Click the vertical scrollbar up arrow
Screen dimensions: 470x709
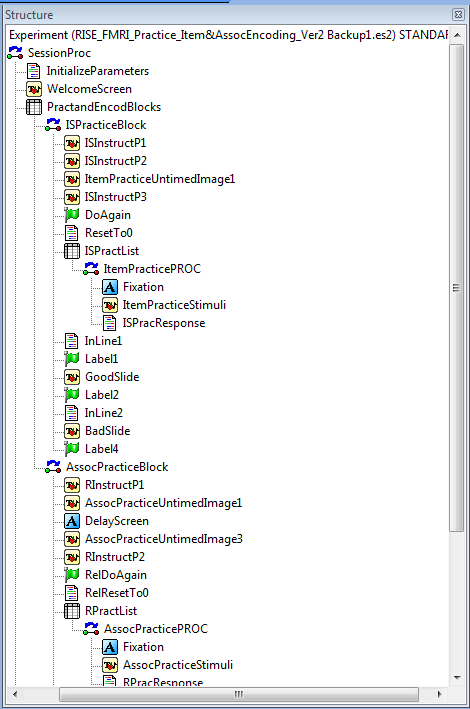tap(457, 35)
